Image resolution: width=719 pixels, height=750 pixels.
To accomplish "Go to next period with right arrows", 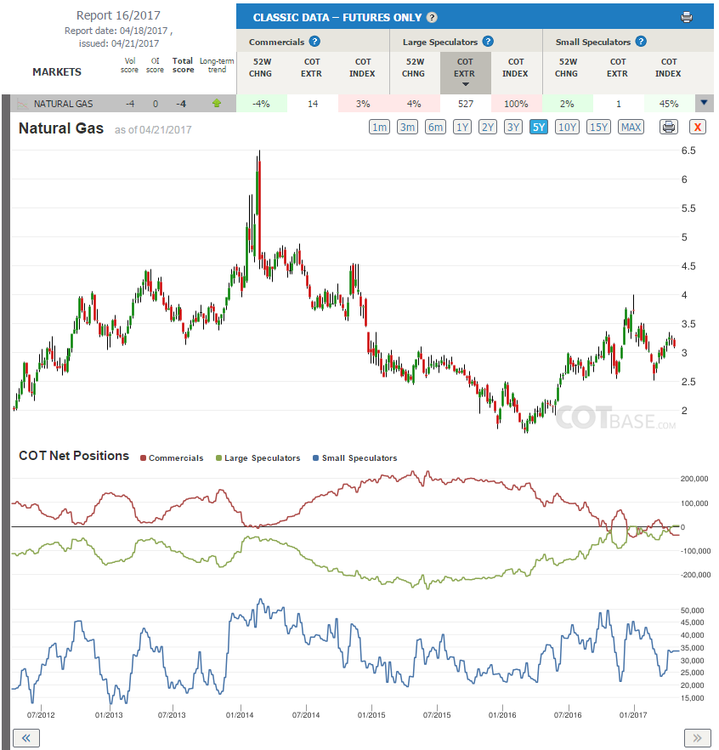I will click(697, 738).
